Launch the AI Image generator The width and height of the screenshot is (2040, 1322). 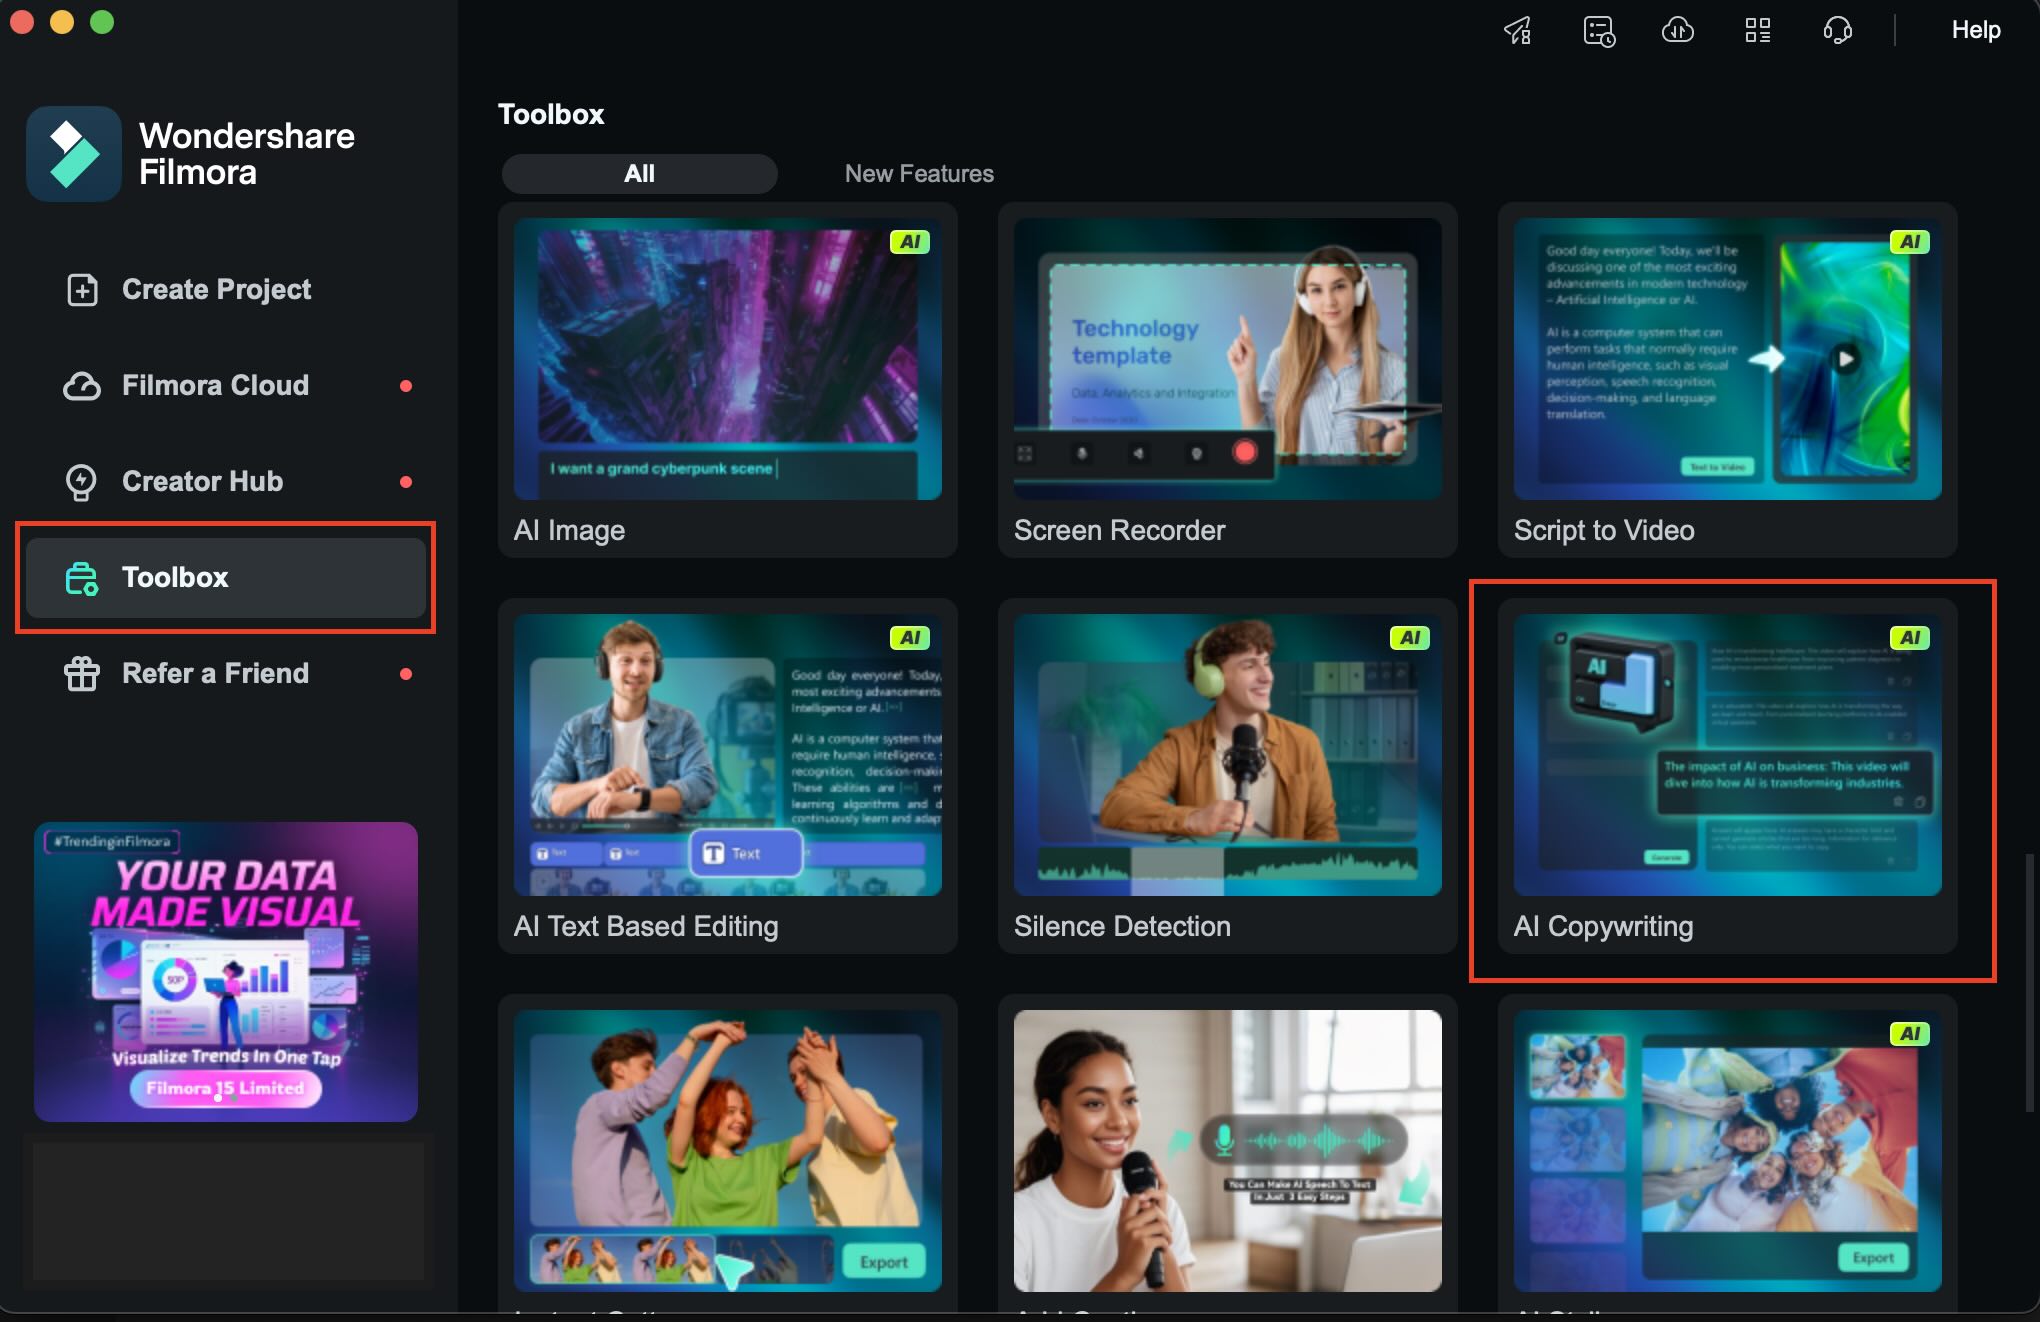coord(727,360)
